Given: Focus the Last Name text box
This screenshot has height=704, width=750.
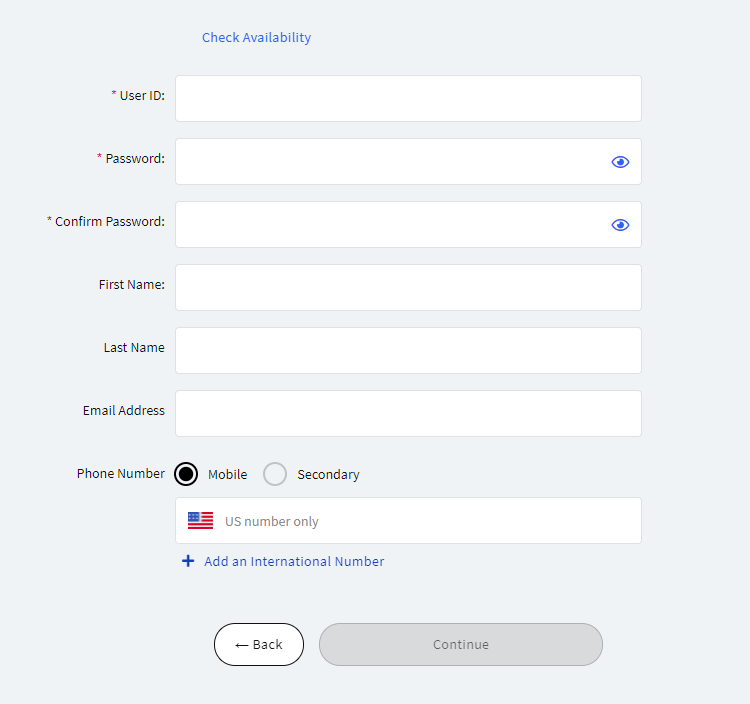Looking at the screenshot, I should click(408, 351).
